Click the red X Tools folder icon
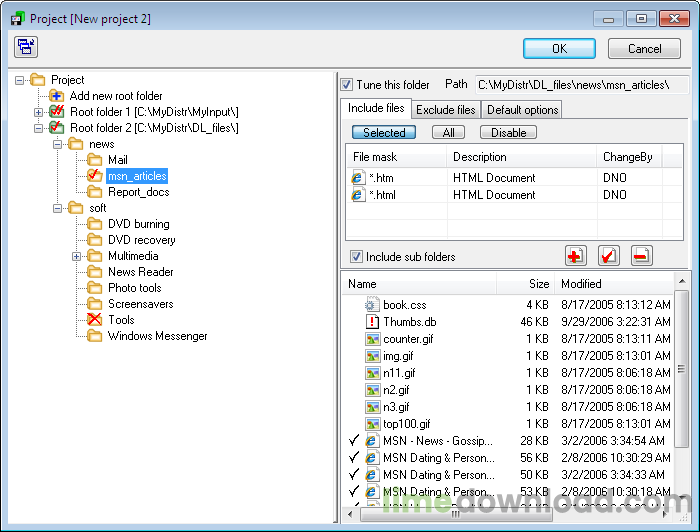Image resolution: width=700 pixels, height=532 pixels. coord(94,320)
